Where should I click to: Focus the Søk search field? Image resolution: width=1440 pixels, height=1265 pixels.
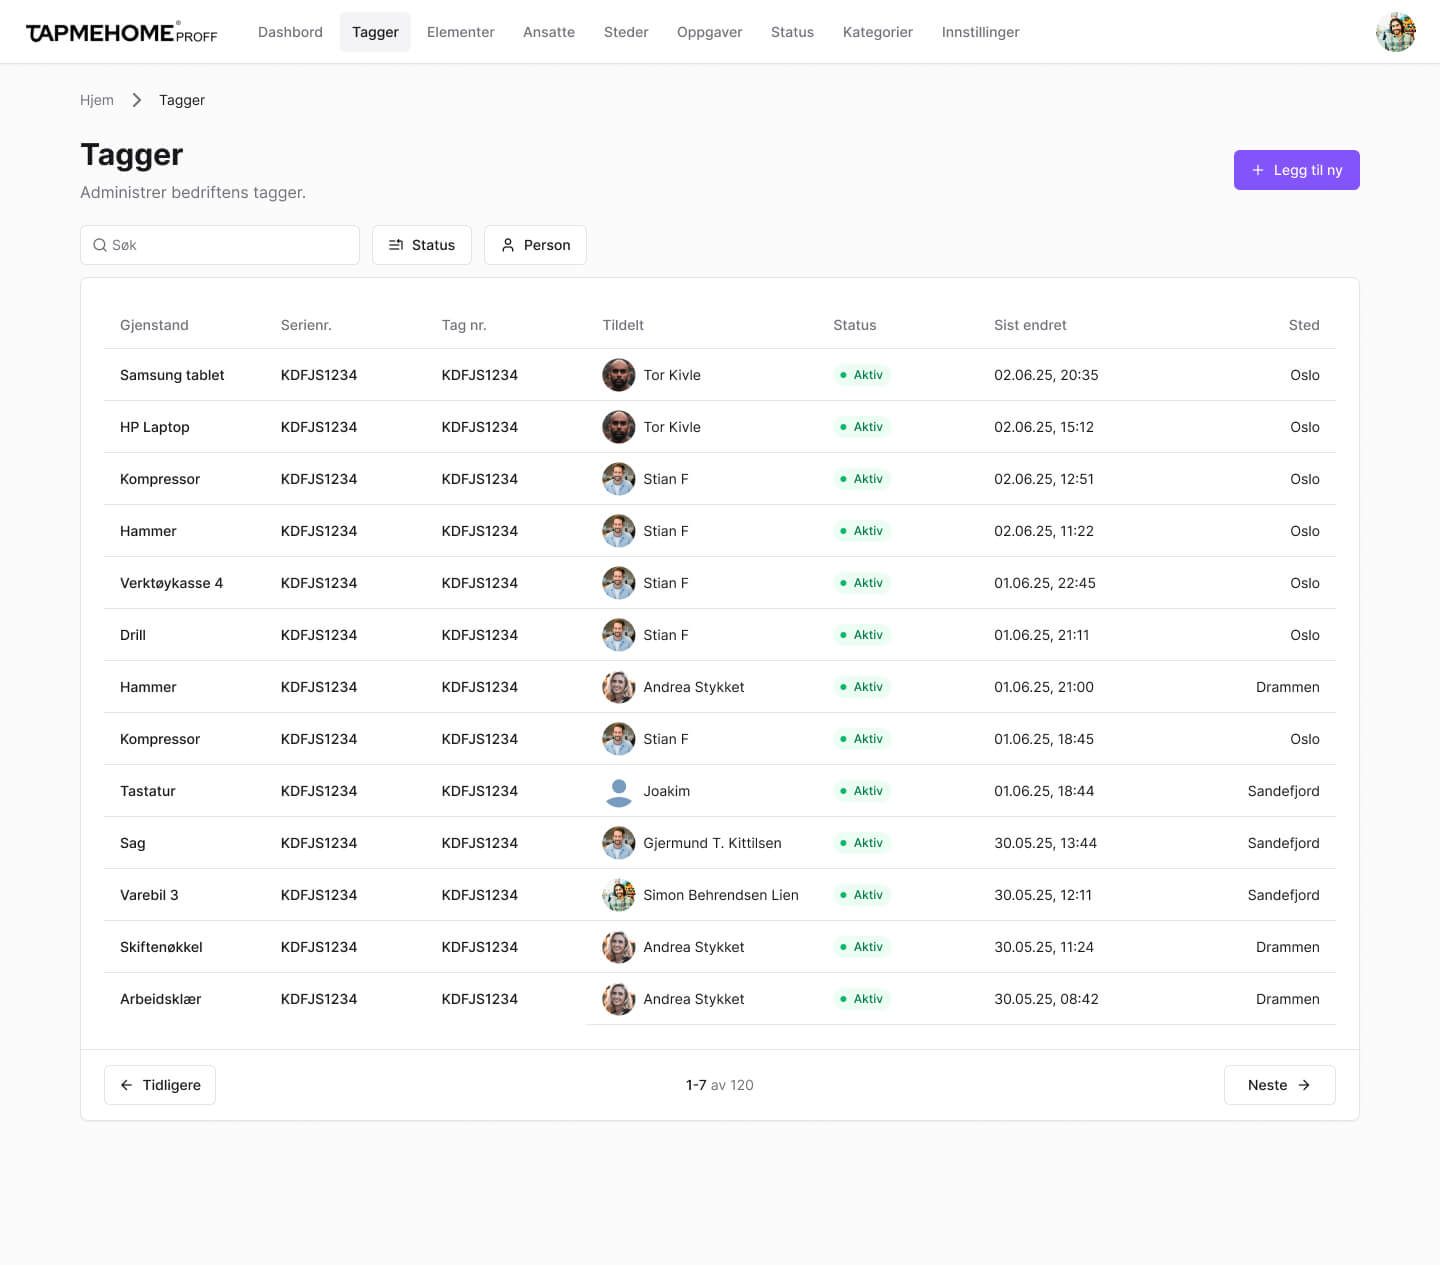pyautogui.click(x=230, y=245)
